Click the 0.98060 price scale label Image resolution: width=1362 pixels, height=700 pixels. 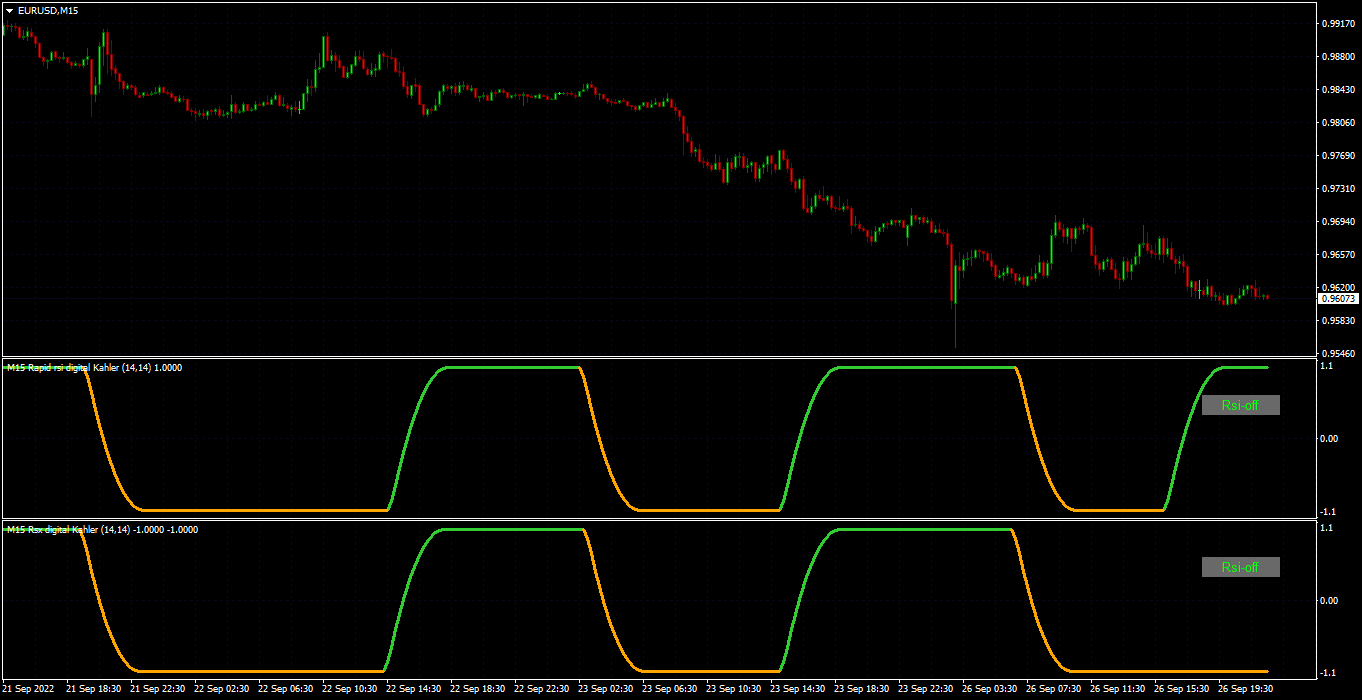click(x=1339, y=122)
